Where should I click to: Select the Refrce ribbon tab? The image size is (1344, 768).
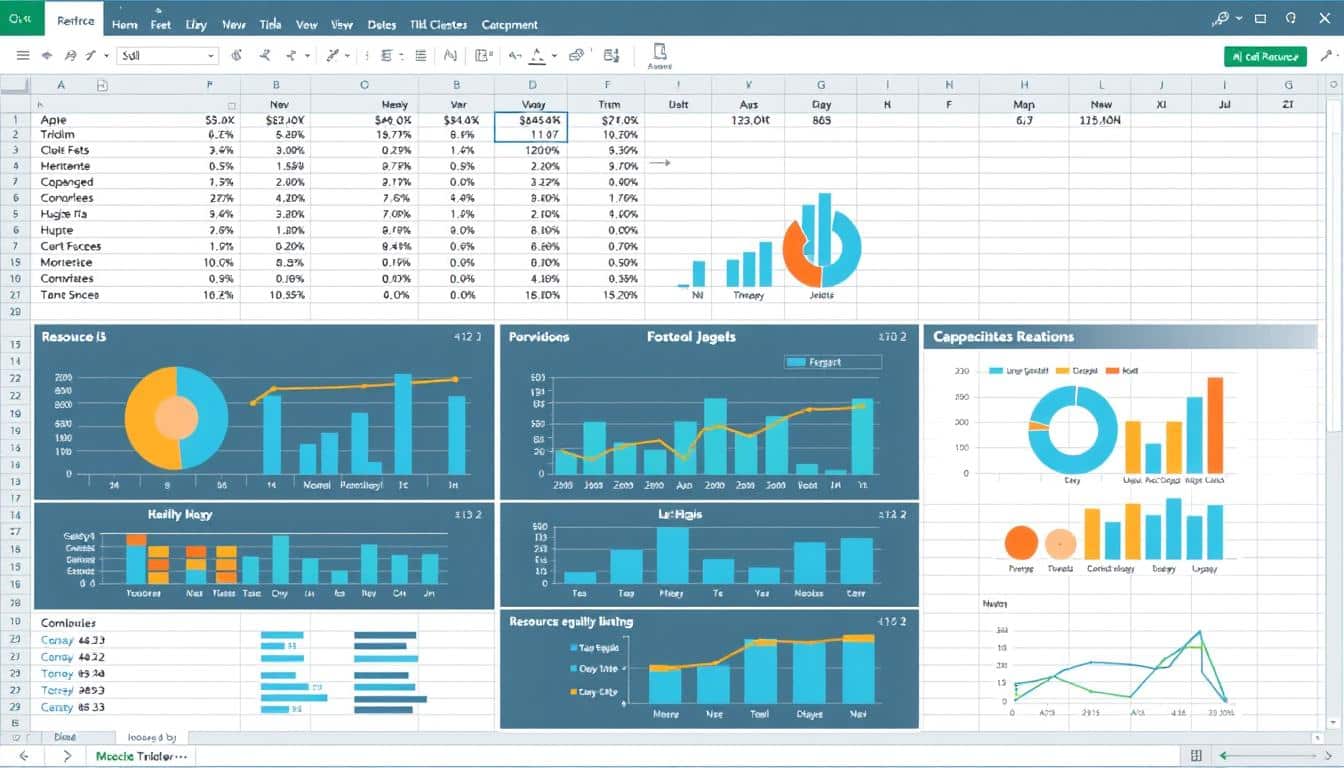click(76, 20)
